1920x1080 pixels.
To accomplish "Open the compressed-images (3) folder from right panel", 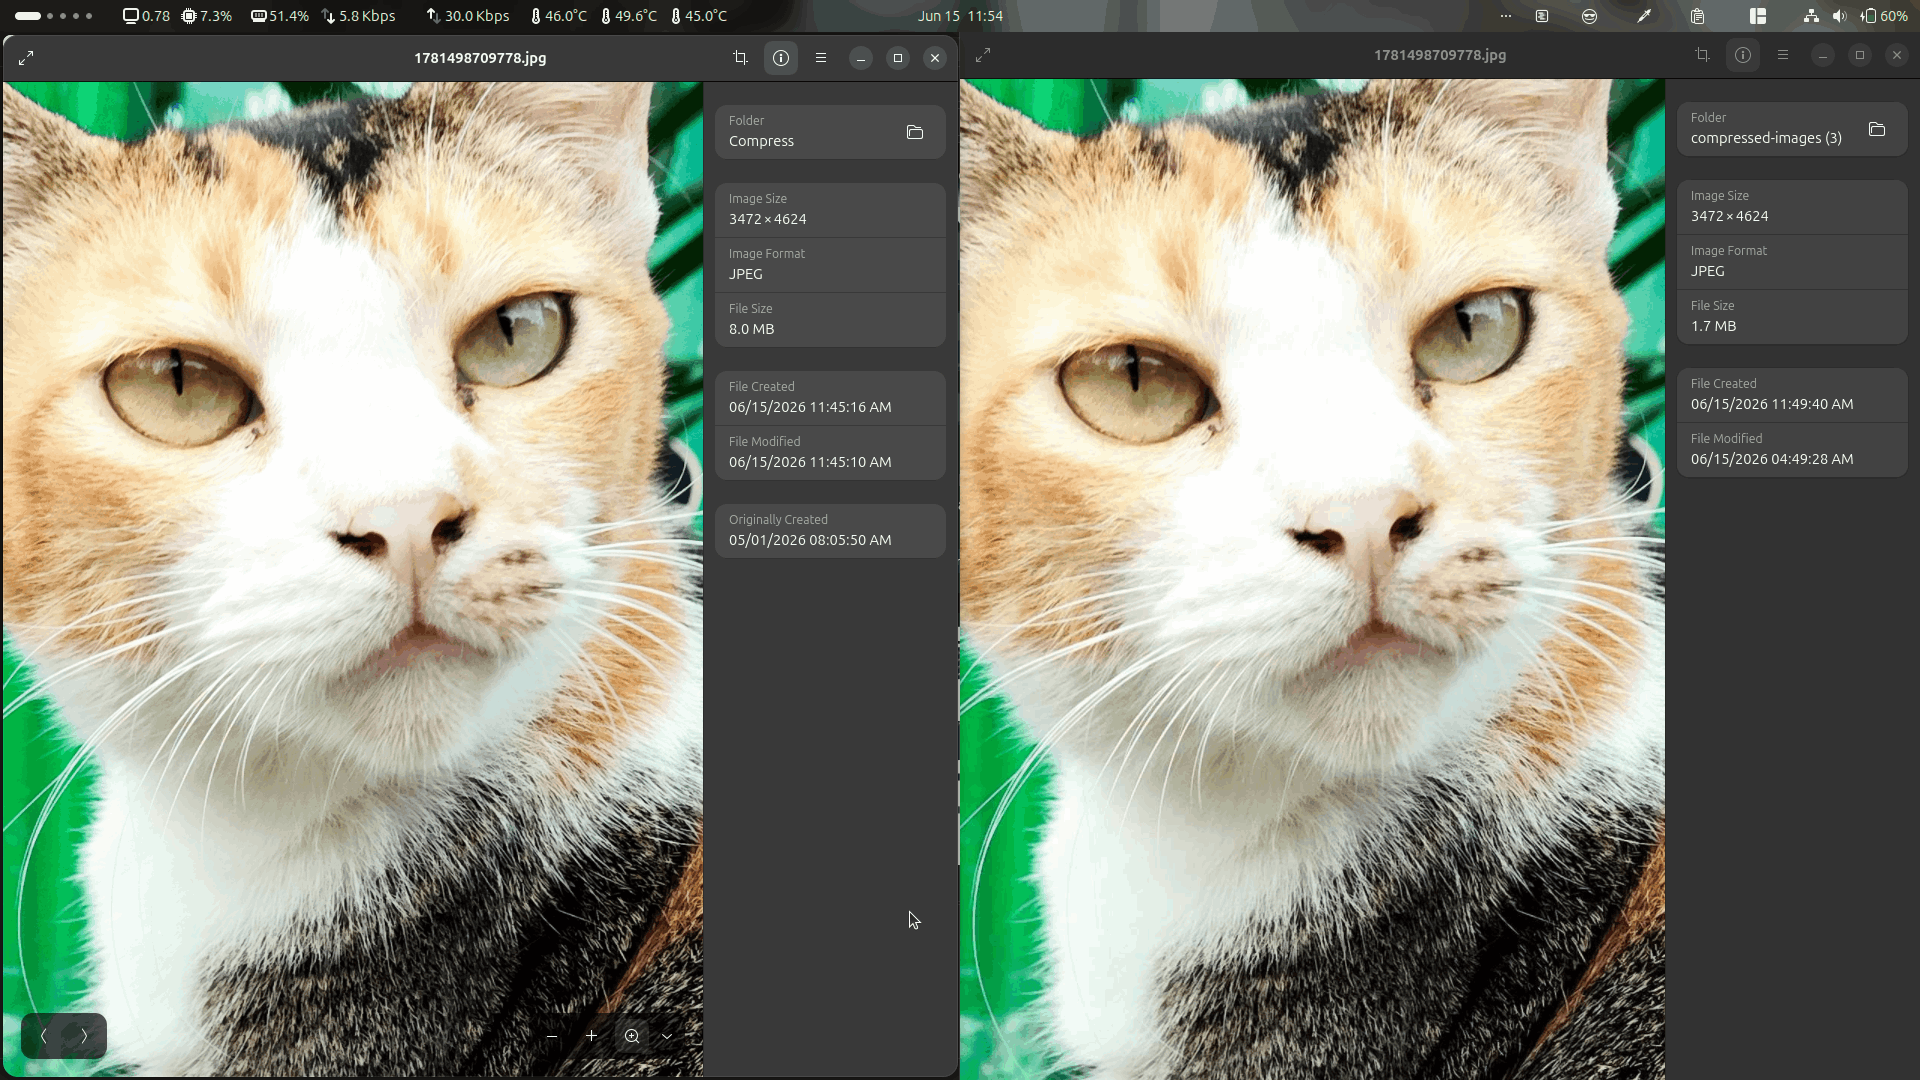I will tap(1877, 129).
